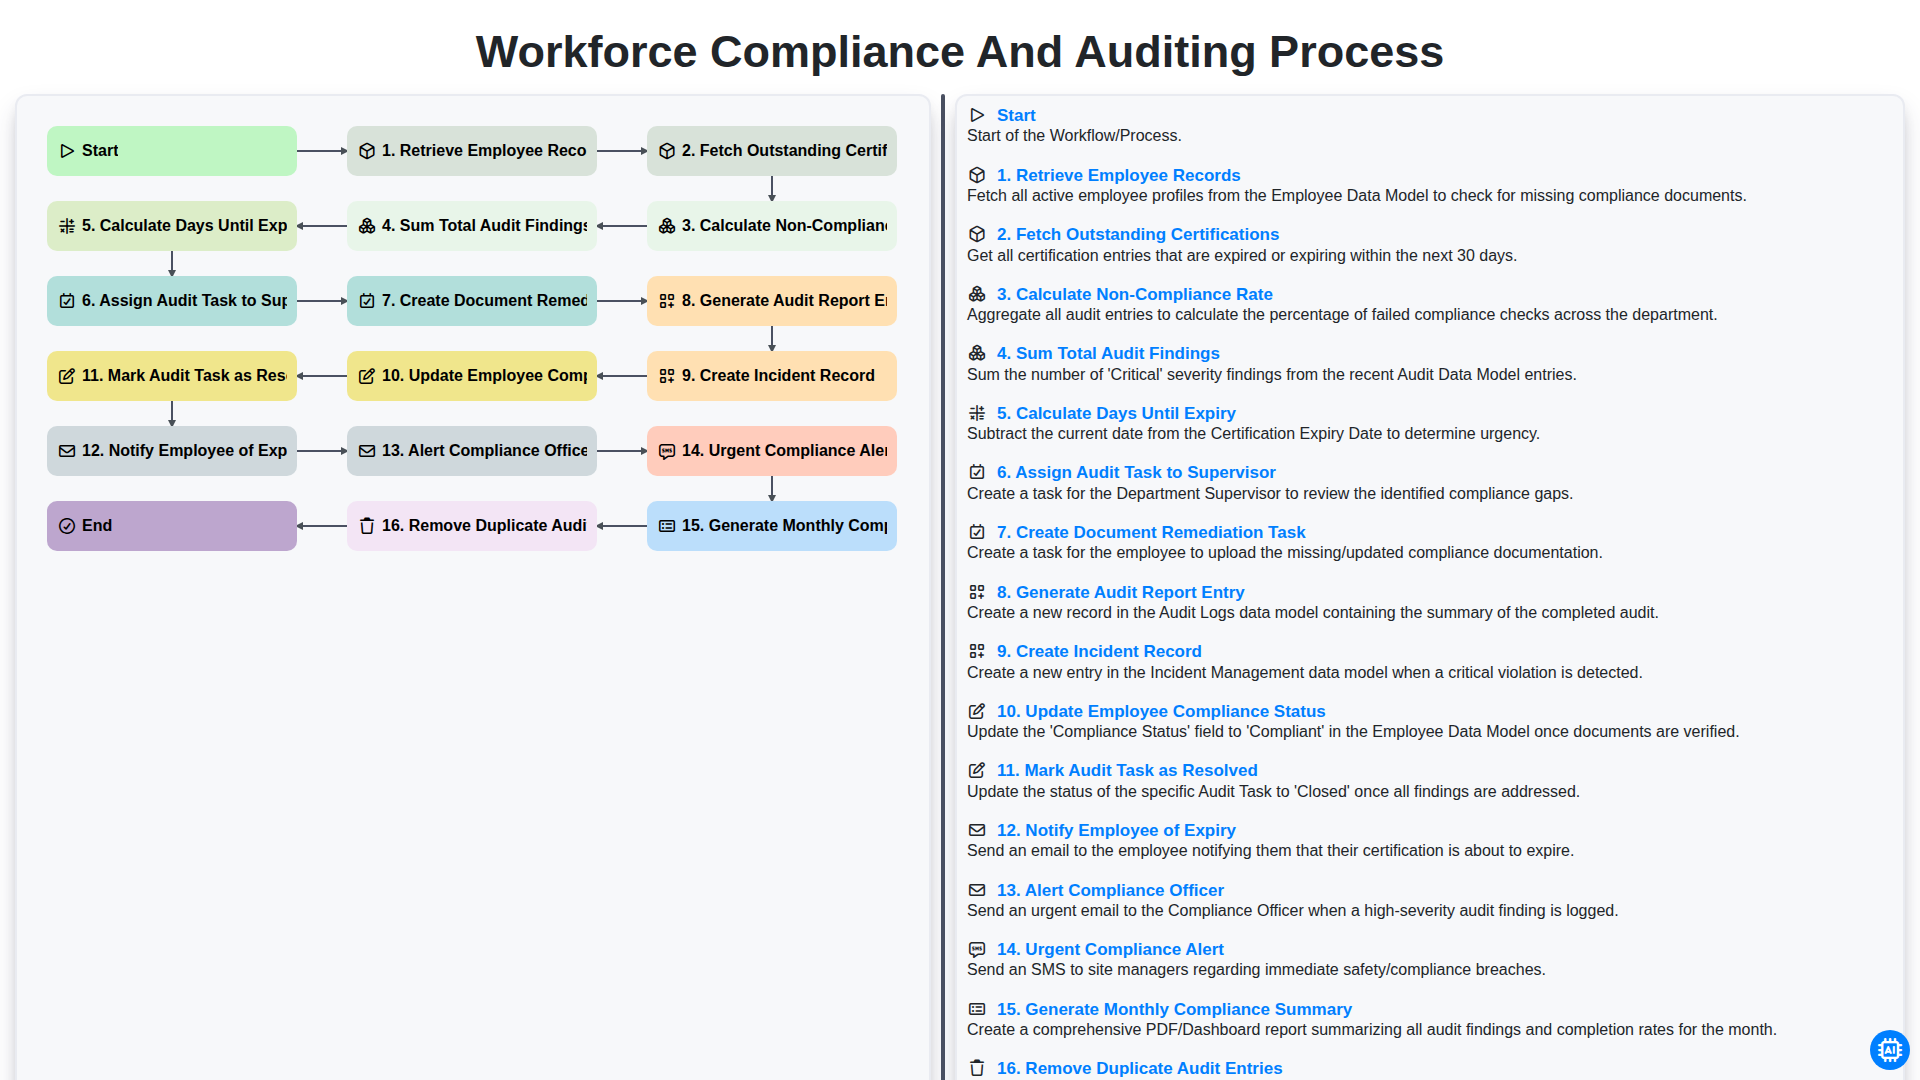Open the '9. Create Incident Record' link
Viewport: 1920px width, 1080px height.
tap(1099, 651)
